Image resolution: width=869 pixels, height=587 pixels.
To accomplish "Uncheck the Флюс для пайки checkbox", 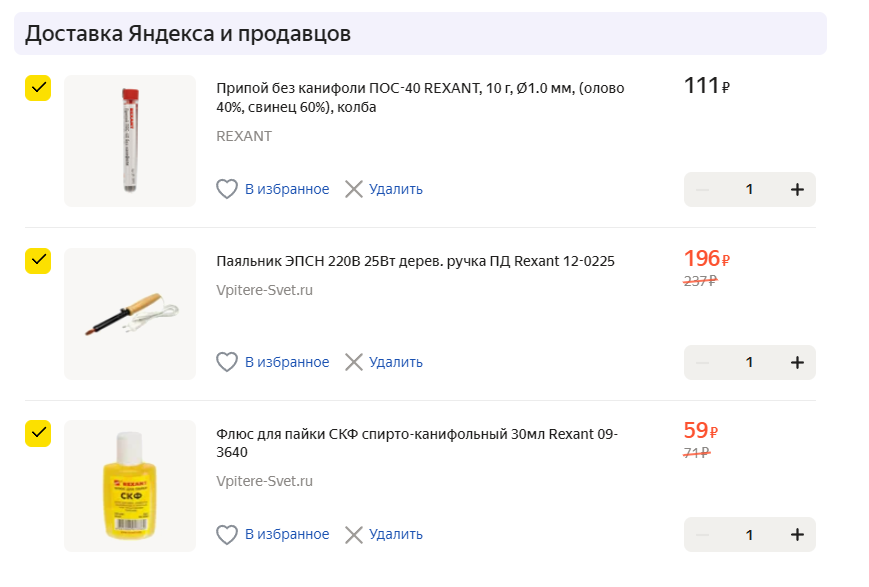I will tap(38, 433).
